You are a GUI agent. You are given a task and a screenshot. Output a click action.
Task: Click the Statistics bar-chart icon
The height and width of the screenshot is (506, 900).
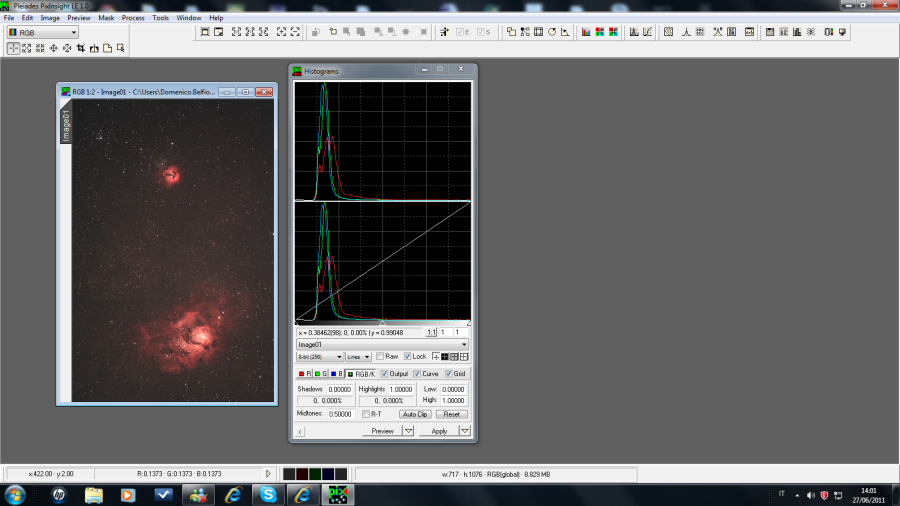click(x=797, y=32)
